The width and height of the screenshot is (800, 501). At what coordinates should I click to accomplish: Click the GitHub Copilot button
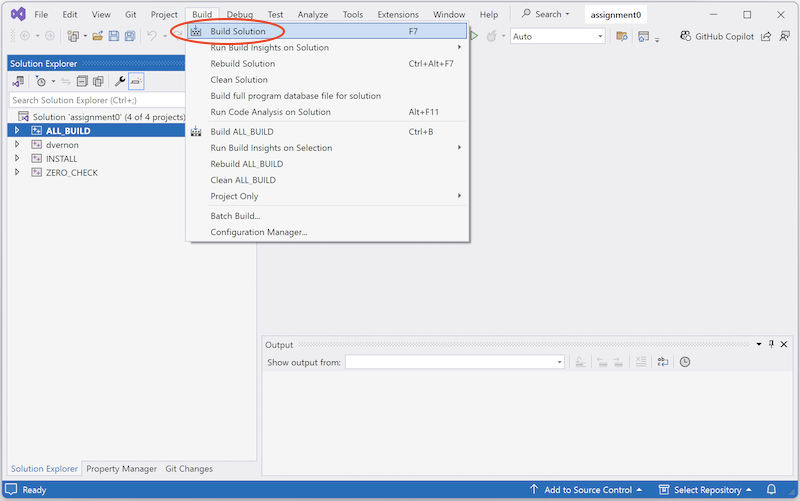tap(716, 36)
